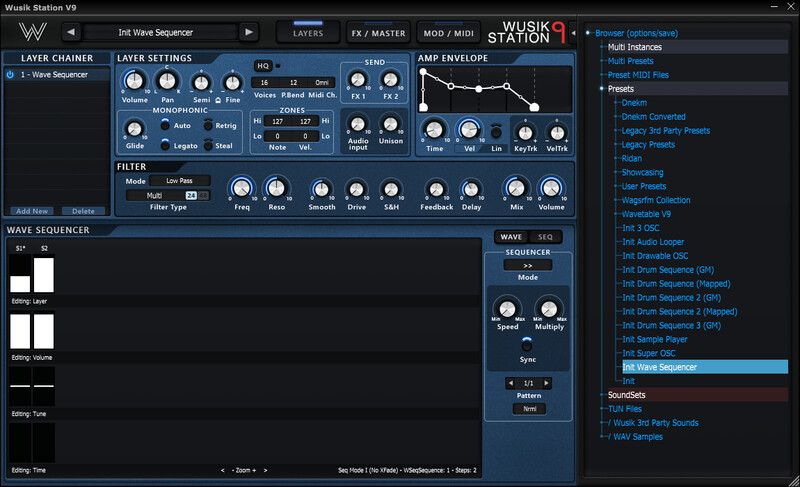Viewport: 800px width, 487px height.
Task: Toggle the Lin envelope switch
Action: [x=495, y=132]
